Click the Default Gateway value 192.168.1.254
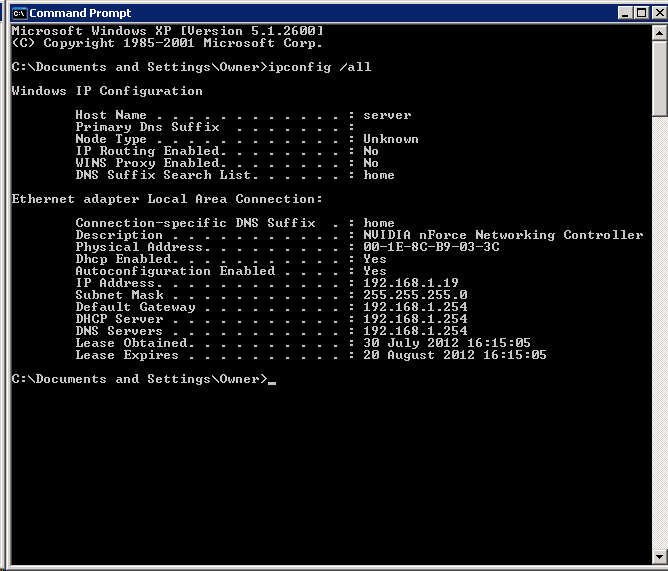The image size is (668, 571). 415,307
